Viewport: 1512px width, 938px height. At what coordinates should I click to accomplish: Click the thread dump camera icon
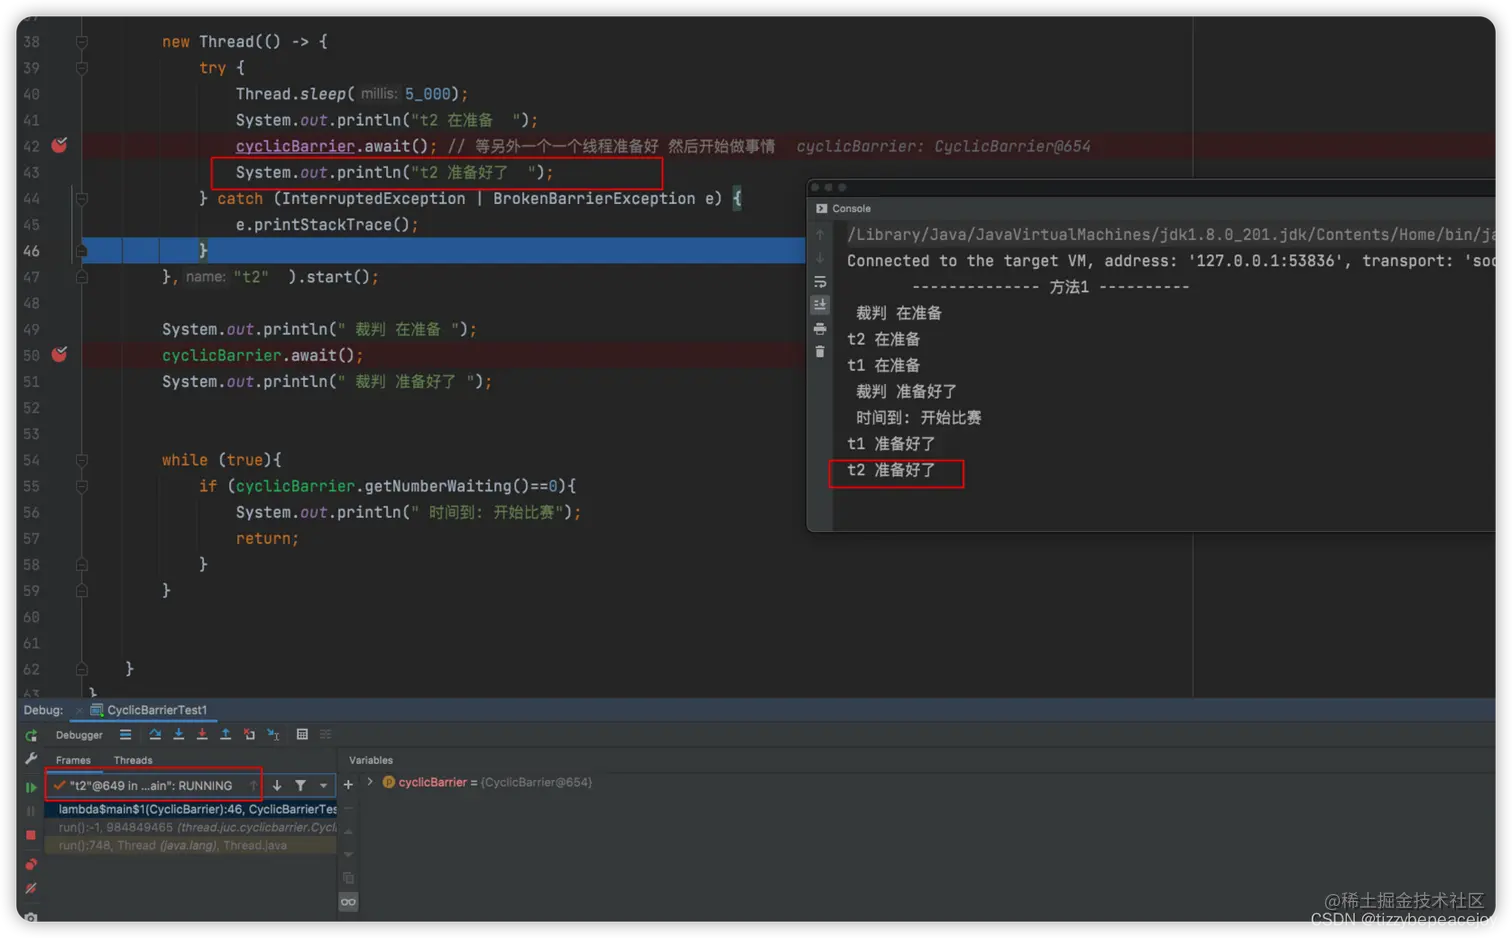coord(31,916)
